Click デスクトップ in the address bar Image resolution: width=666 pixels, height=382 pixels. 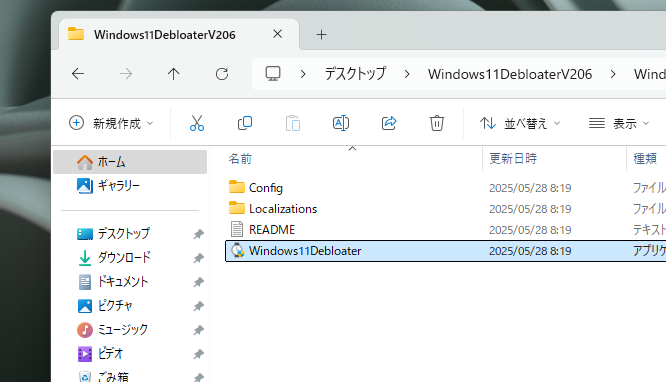356,74
